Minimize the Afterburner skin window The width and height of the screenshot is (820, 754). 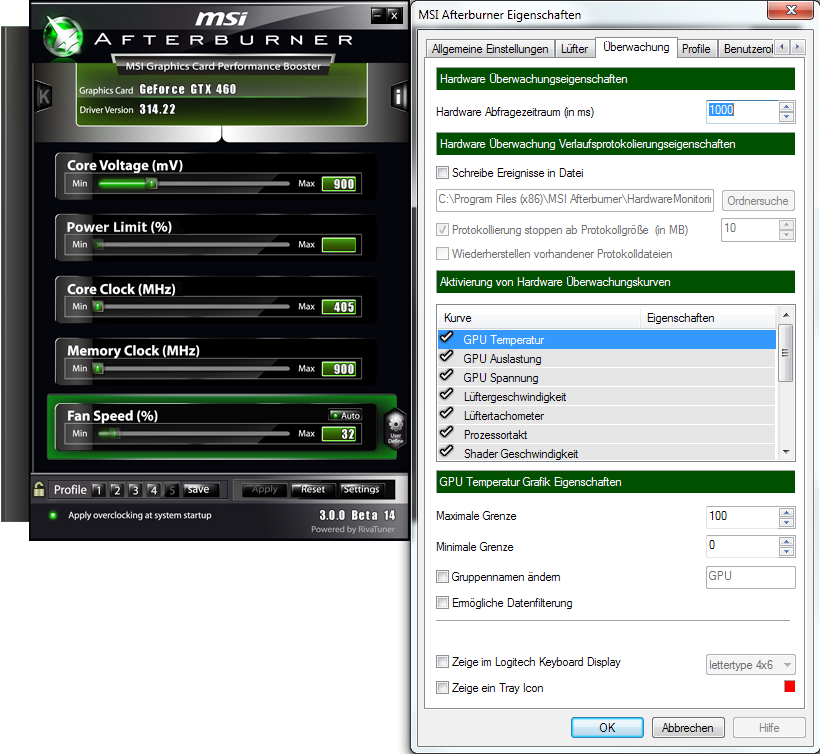(378, 16)
